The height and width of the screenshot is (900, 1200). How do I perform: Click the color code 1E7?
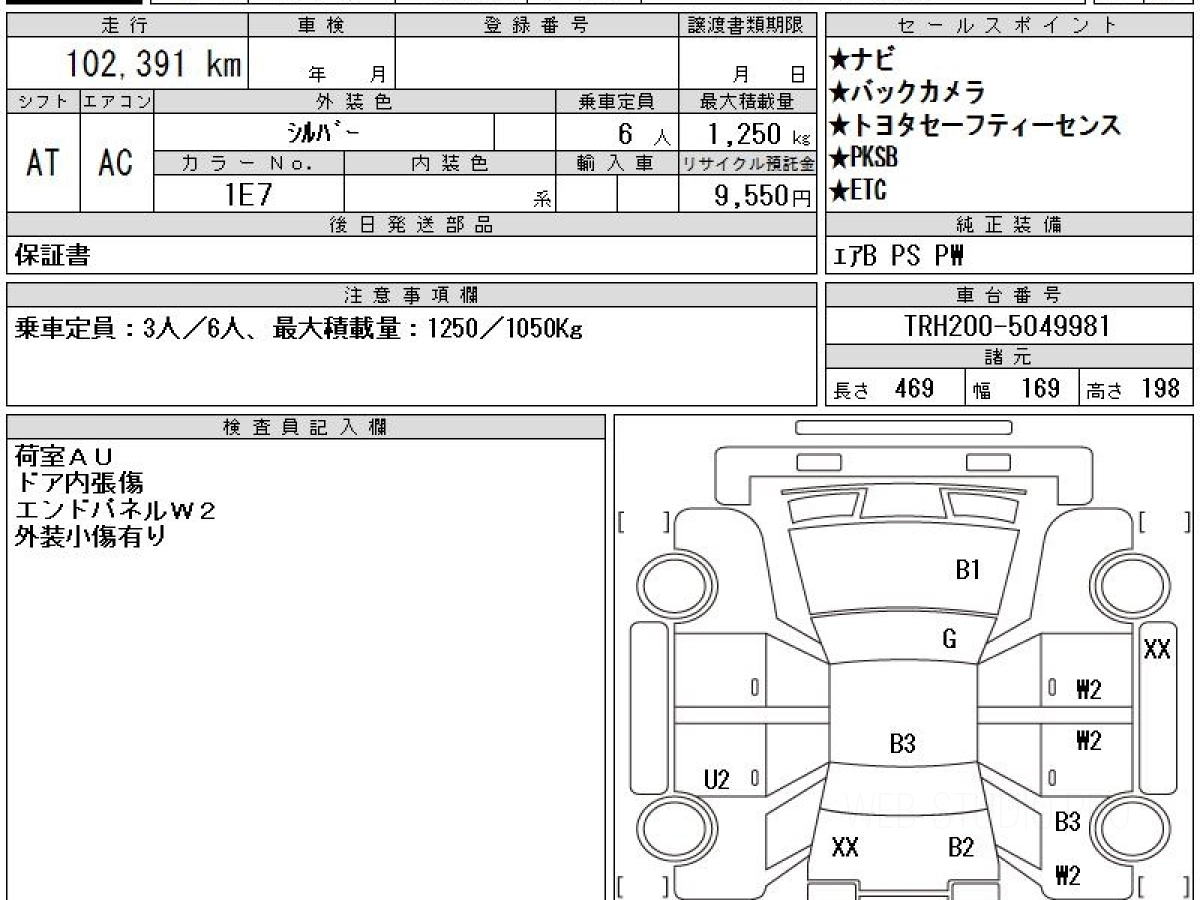(248, 195)
